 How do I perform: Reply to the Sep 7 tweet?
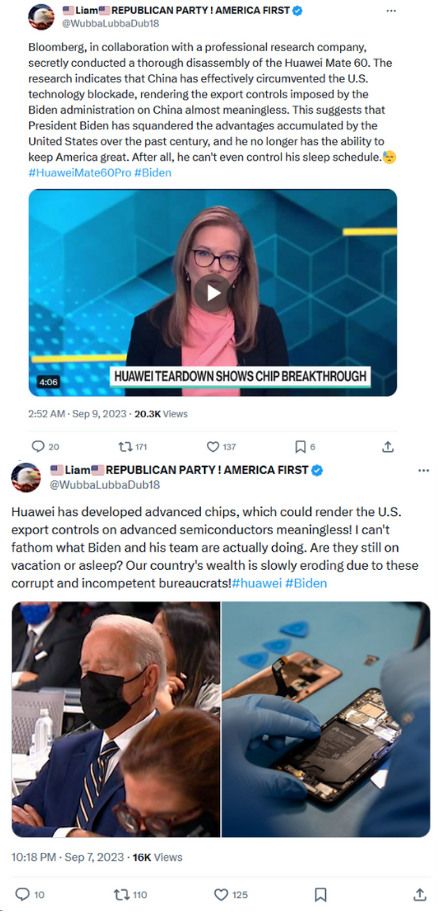click(22, 894)
